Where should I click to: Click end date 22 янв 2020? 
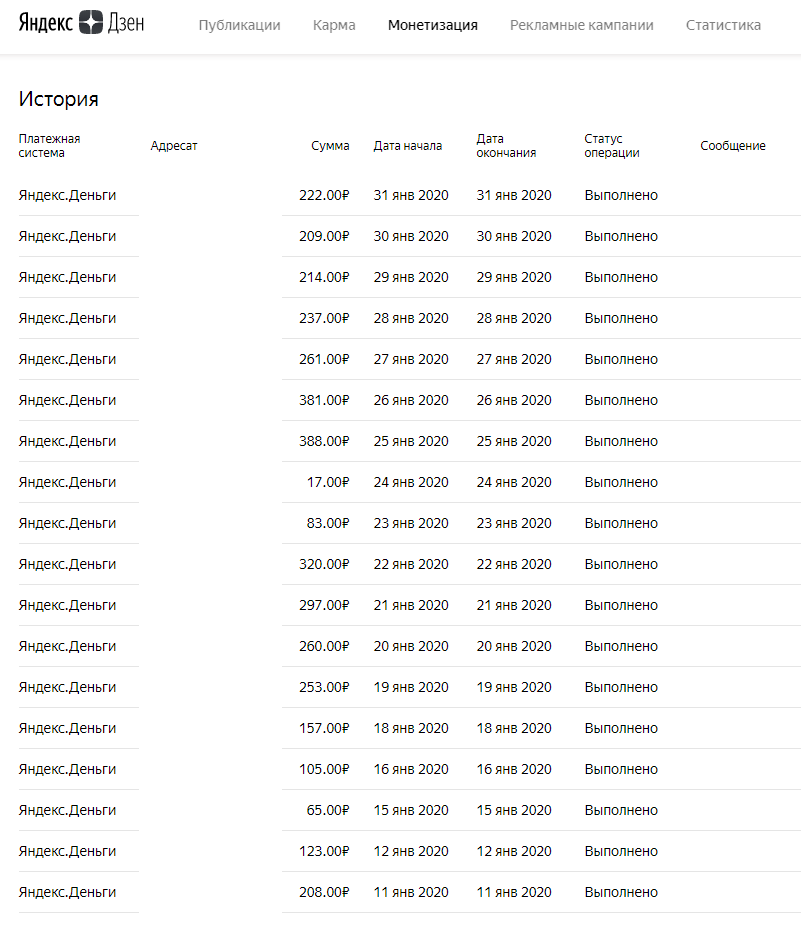pos(514,564)
